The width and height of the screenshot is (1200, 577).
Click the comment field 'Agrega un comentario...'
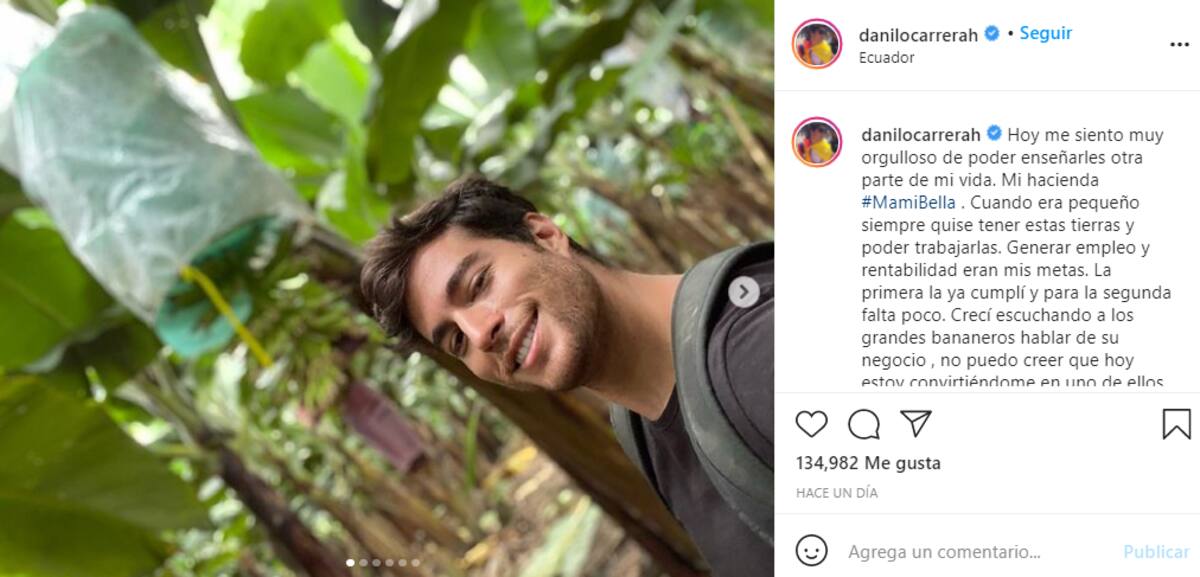pos(944,551)
